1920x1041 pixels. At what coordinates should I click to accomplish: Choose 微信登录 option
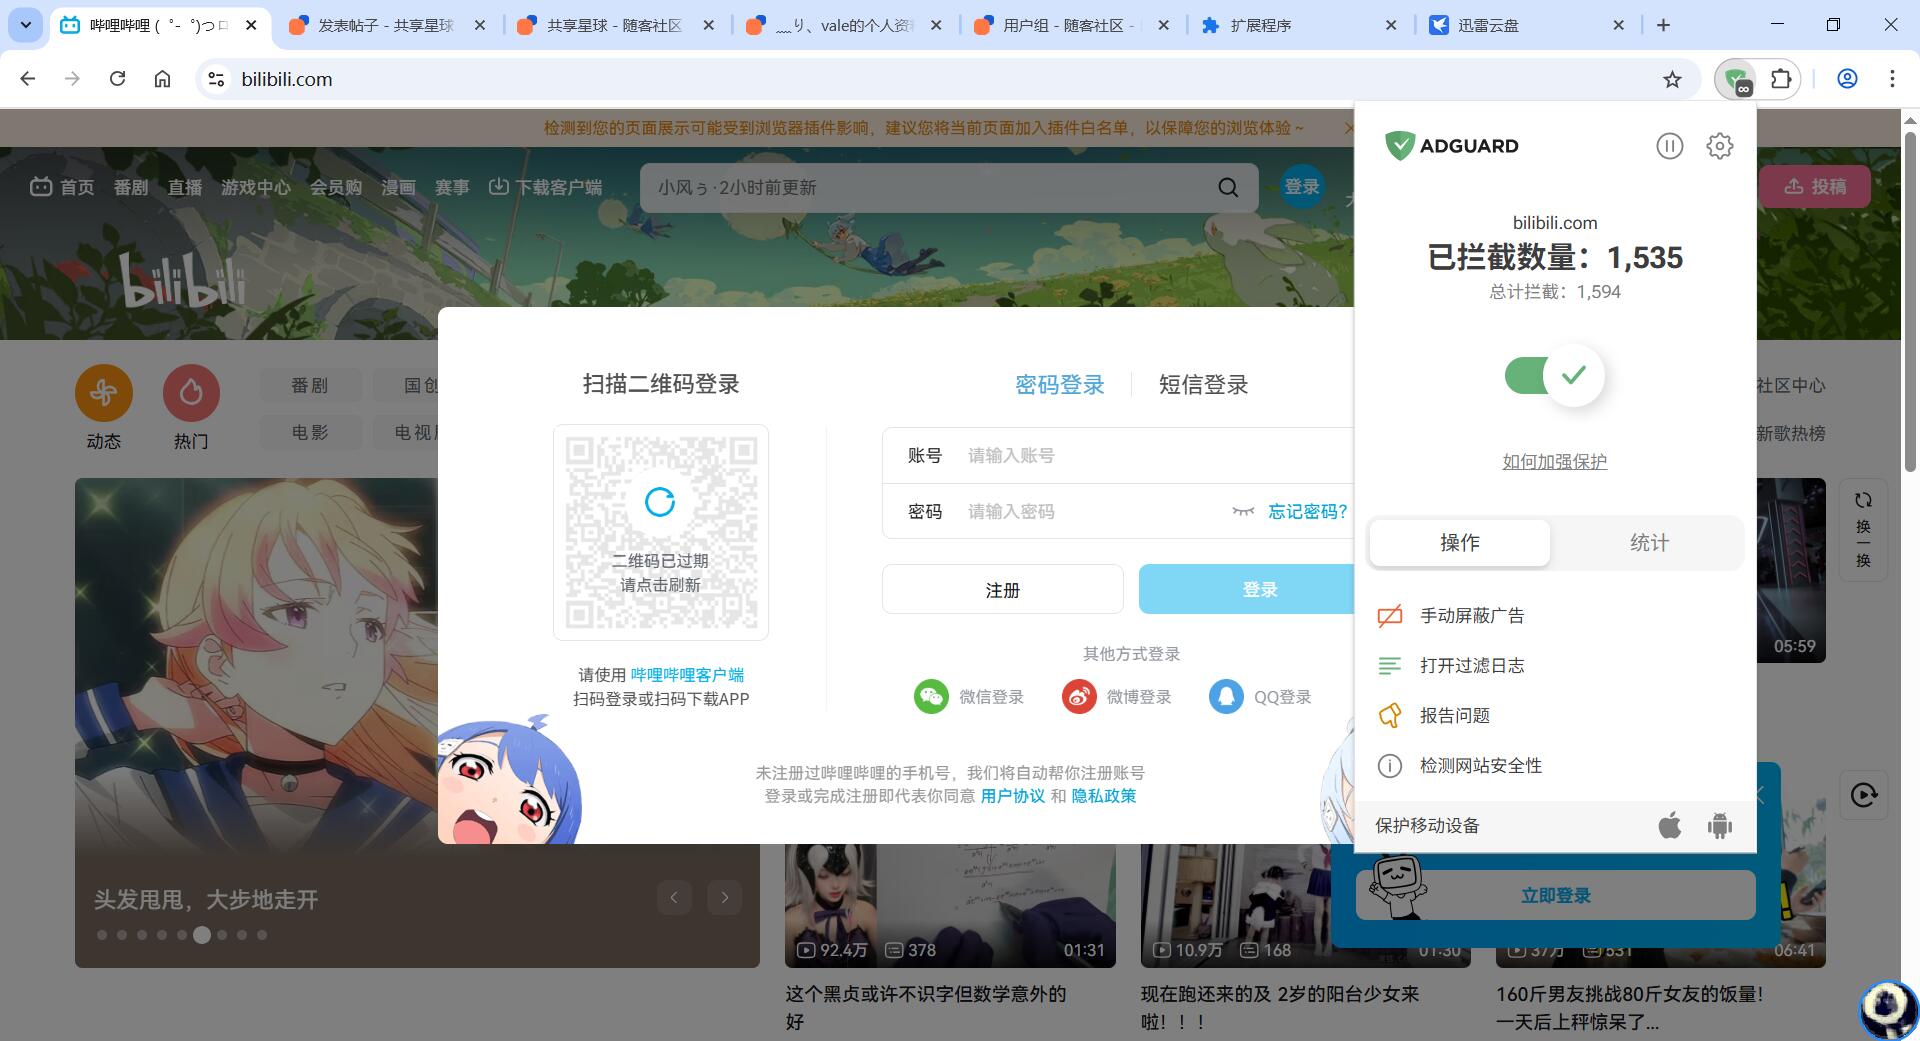tap(969, 697)
